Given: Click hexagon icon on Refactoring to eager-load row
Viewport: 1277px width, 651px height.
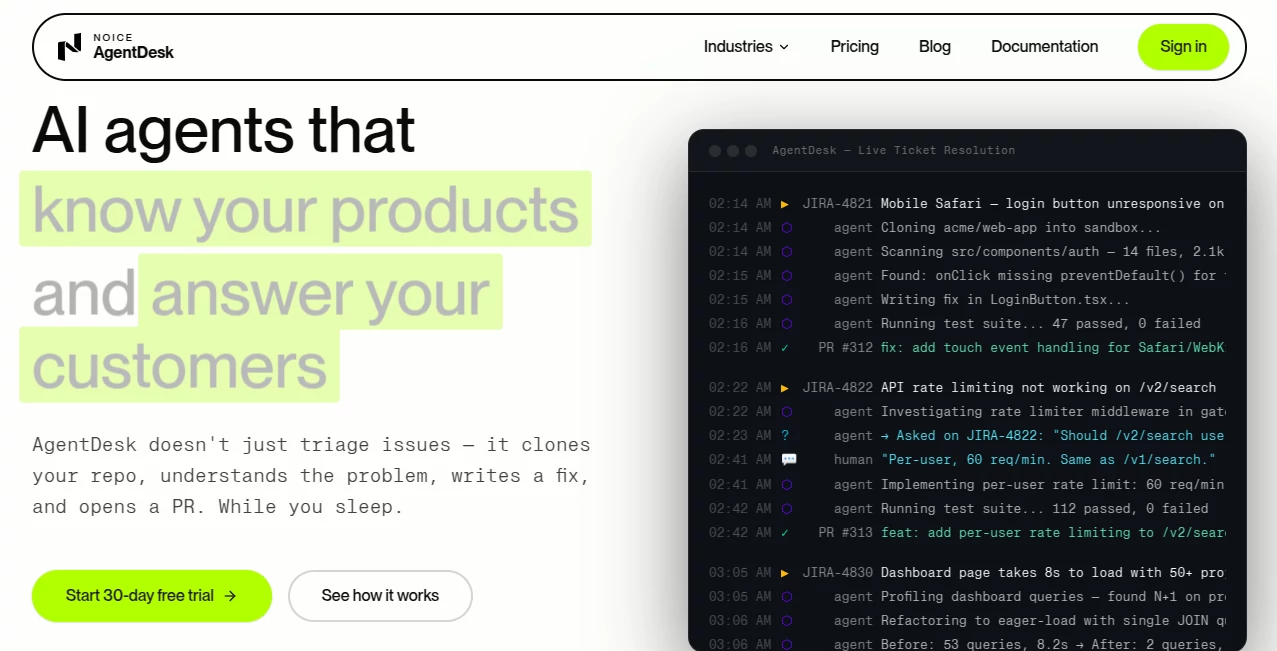Looking at the screenshot, I should pos(786,621).
